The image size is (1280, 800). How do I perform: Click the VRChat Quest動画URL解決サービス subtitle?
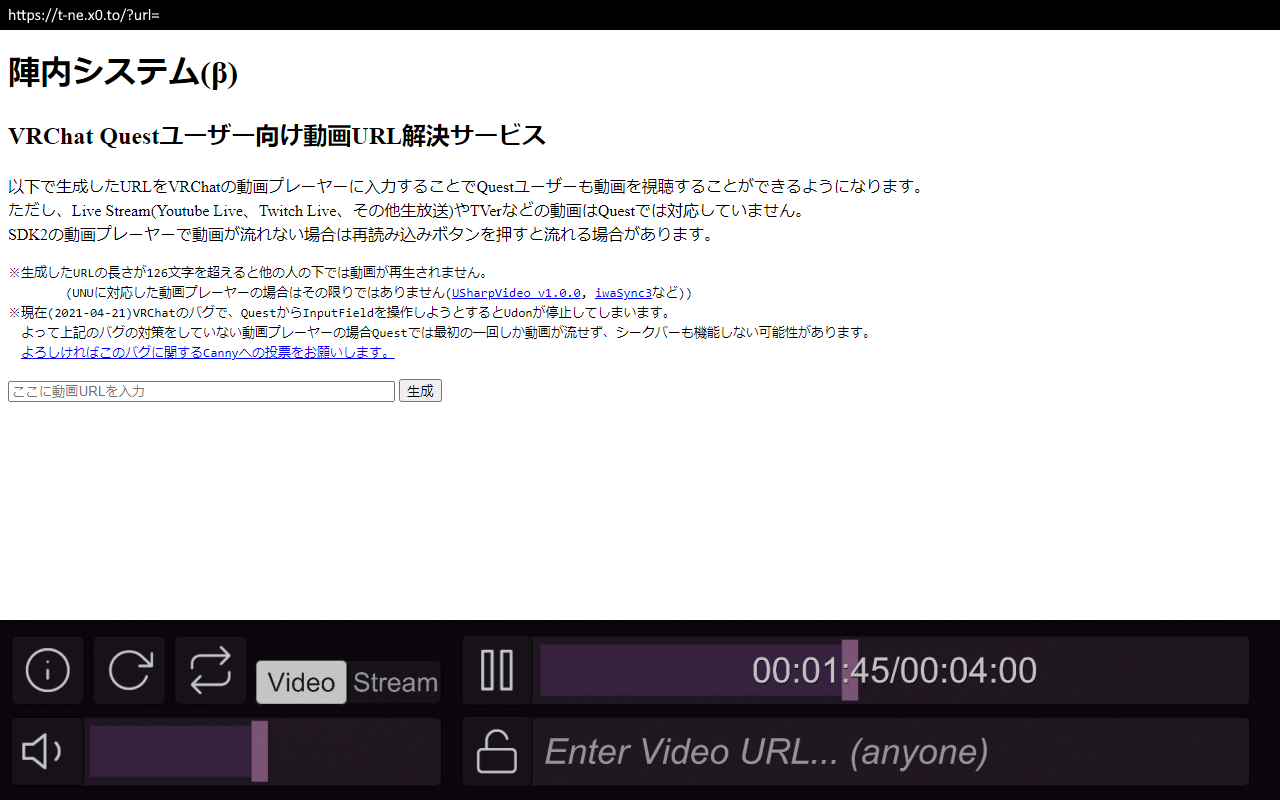pos(277,135)
